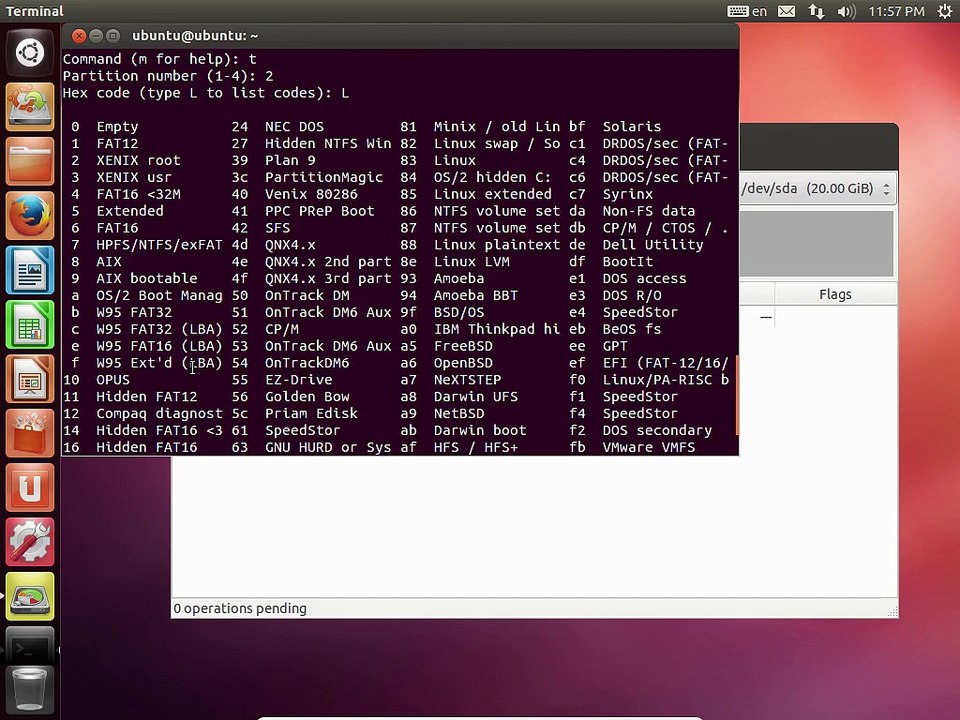The height and width of the screenshot is (720, 960).
Task: Click the 'FreeBSD' entry in terminal list
Action: pyautogui.click(x=463, y=346)
